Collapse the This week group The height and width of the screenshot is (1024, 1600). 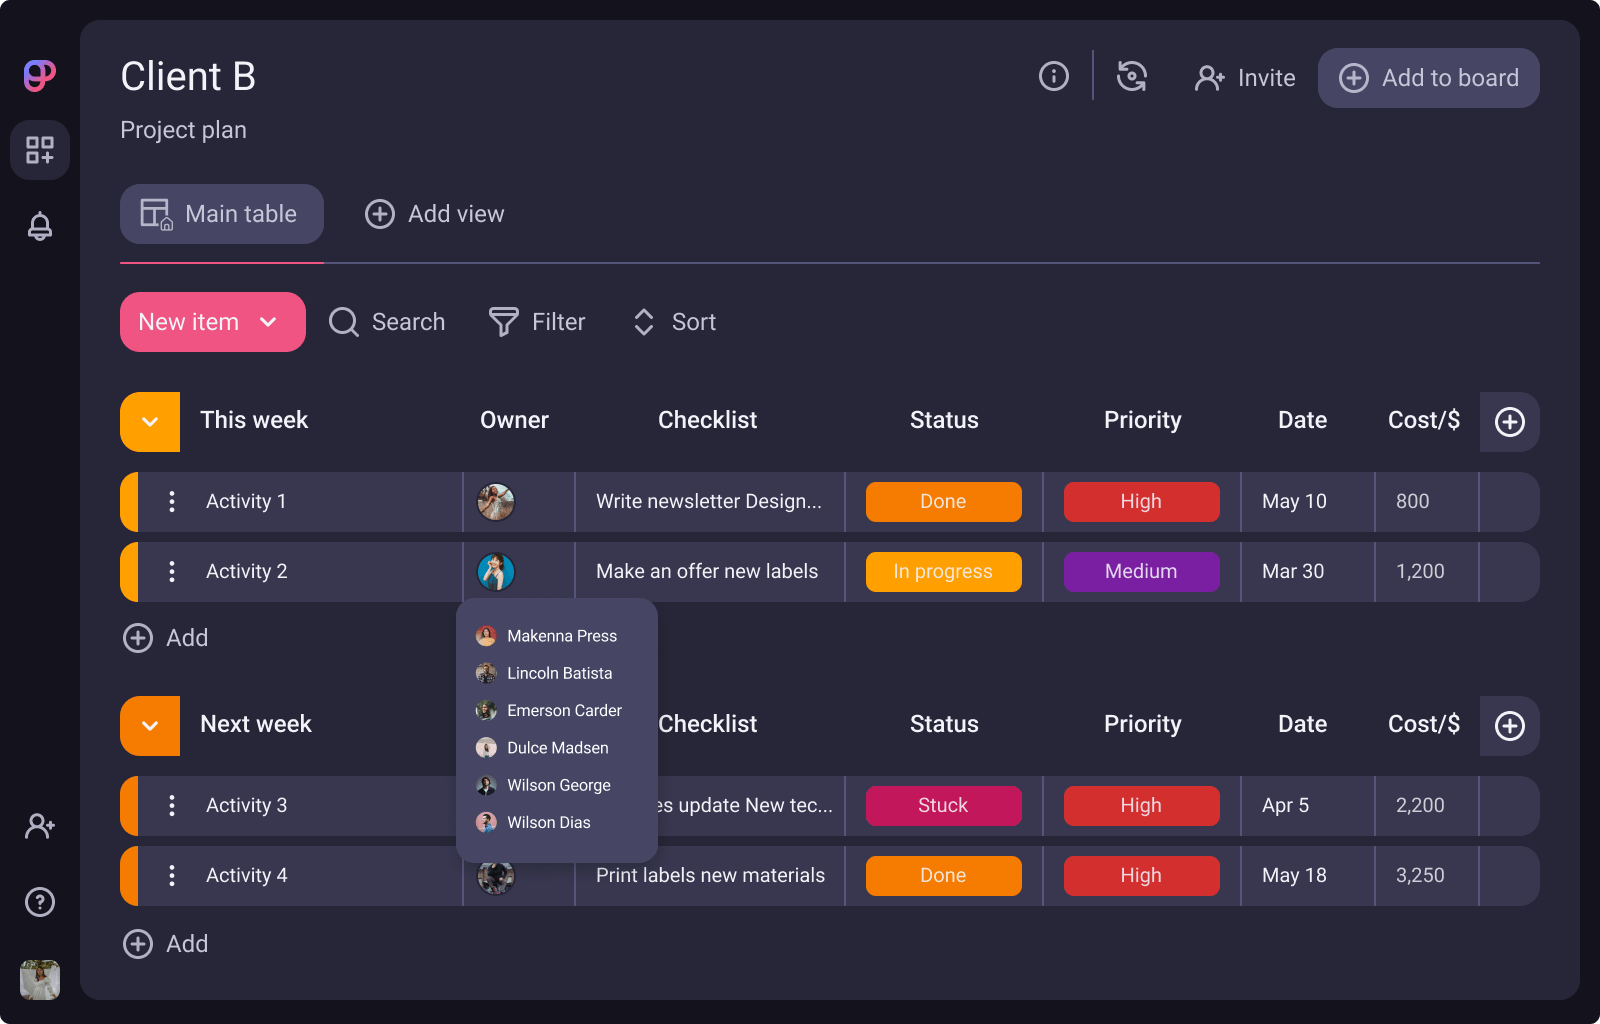149,422
